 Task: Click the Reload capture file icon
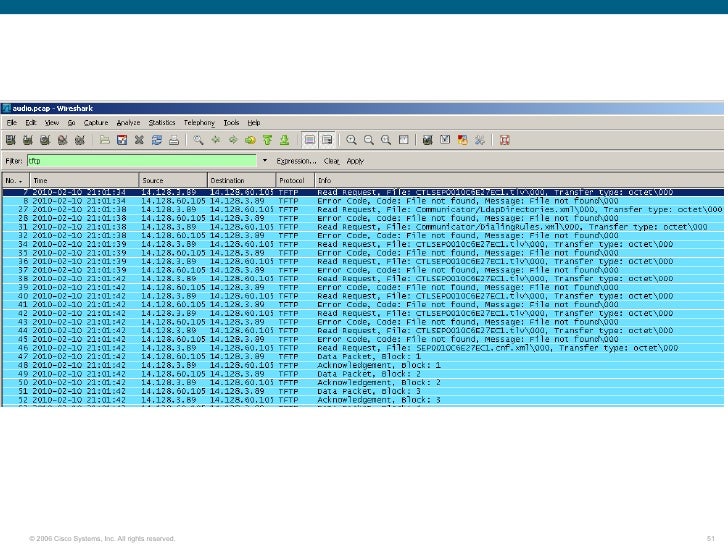156,140
